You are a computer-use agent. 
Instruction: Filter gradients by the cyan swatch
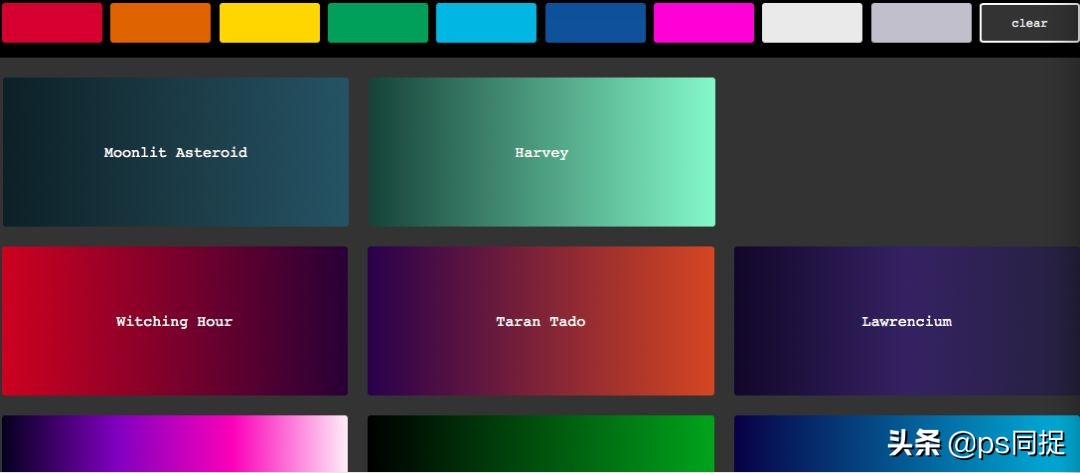click(x=486, y=23)
